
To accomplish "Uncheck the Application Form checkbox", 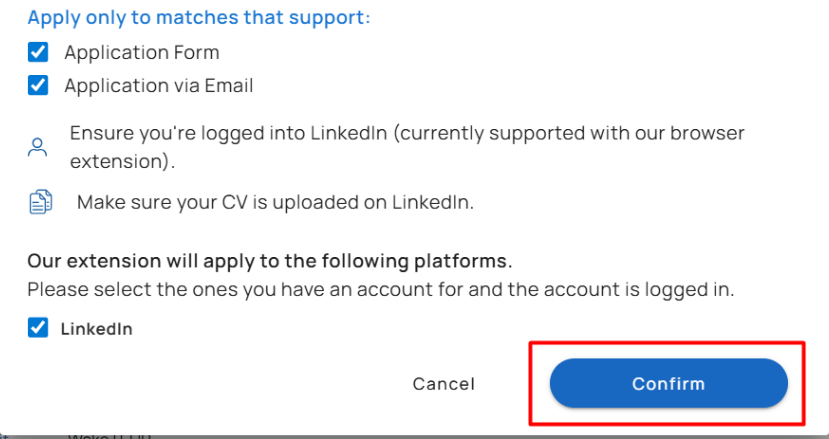I will click(38, 52).
